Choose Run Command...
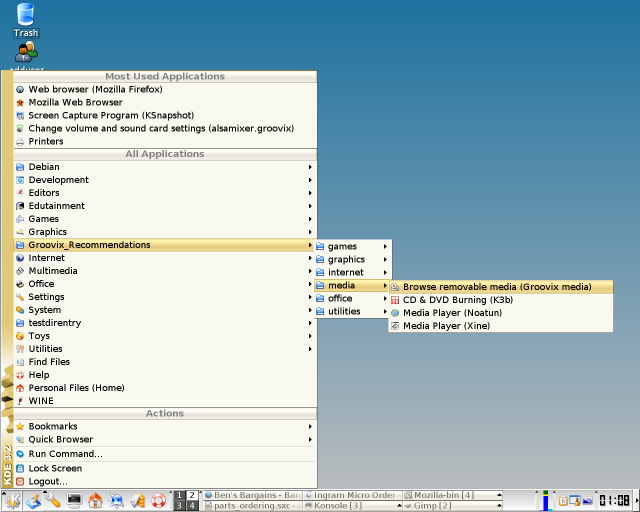 pos(165,454)
